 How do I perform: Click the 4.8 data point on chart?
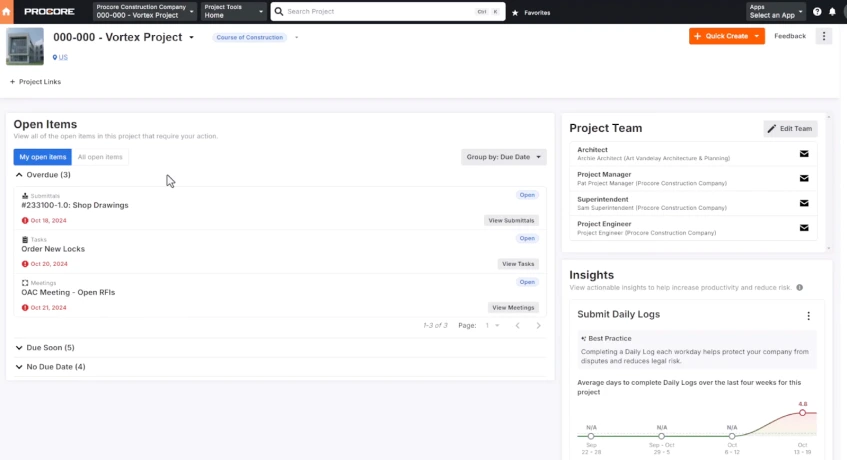click(x=803, y=412)
